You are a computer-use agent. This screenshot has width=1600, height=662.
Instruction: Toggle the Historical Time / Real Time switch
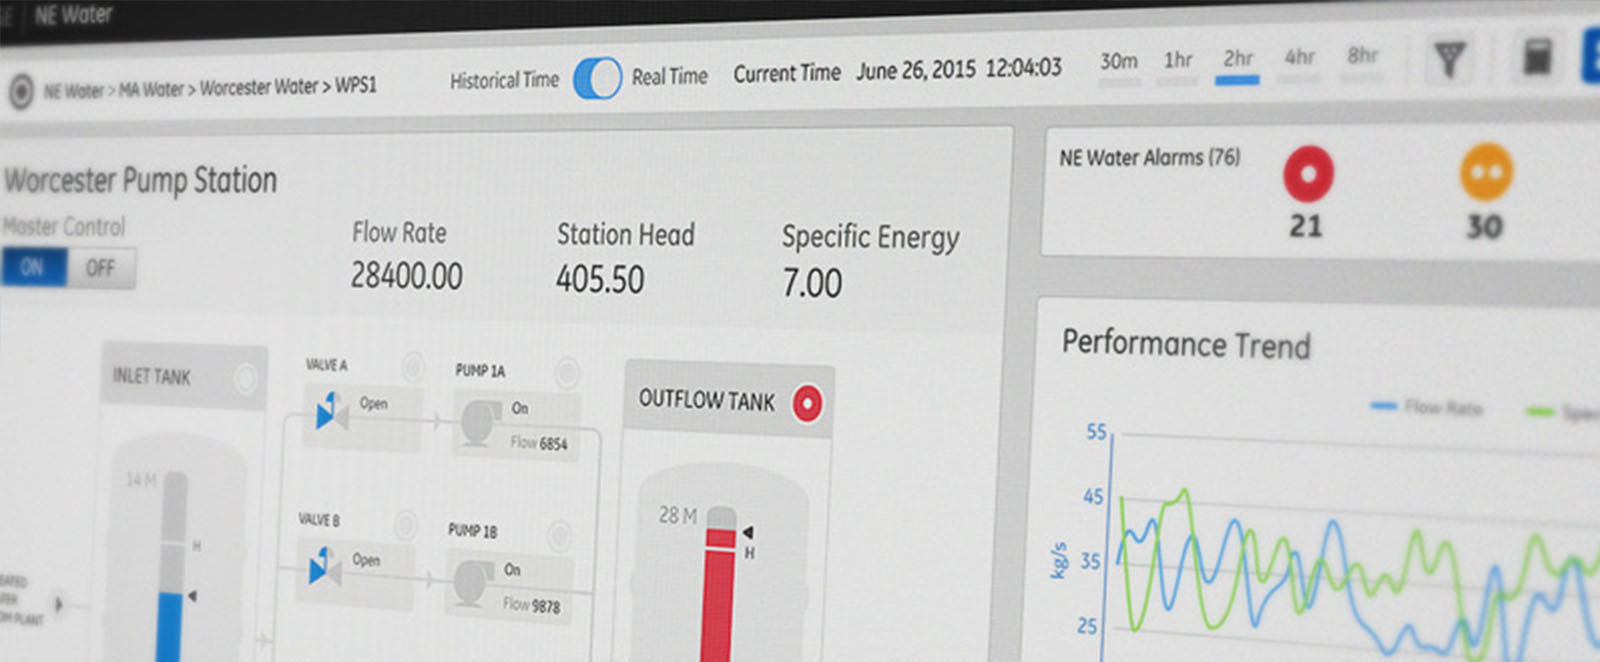tap(598, 78)
